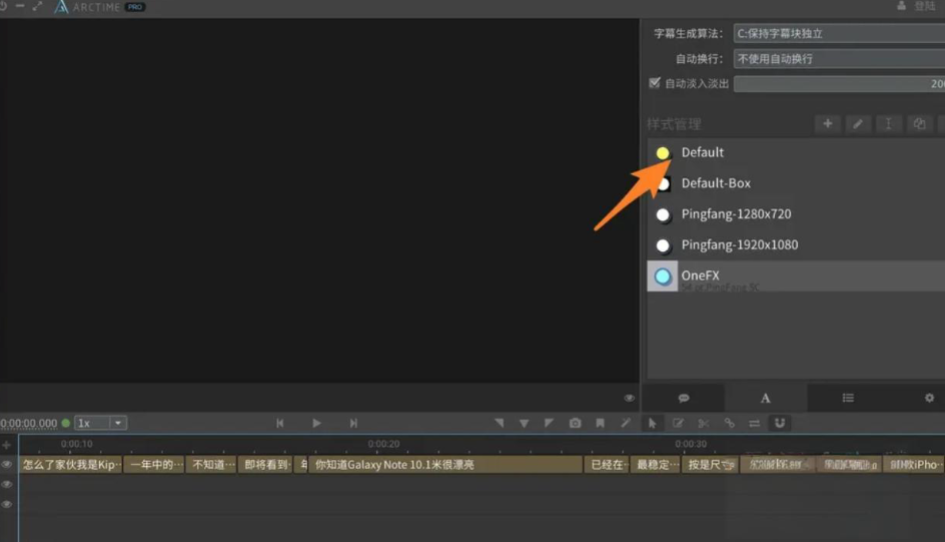This screenshot has height=542, width=945.
Task: Take a snapshot with the camera icon
Action: pos(575,423)
